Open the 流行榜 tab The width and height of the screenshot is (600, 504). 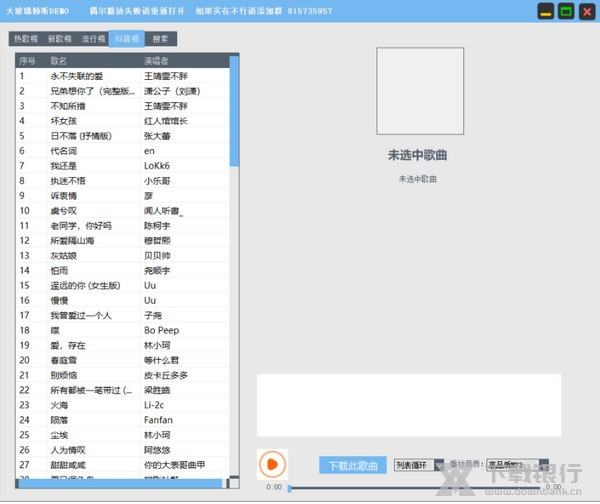[93, 39]
